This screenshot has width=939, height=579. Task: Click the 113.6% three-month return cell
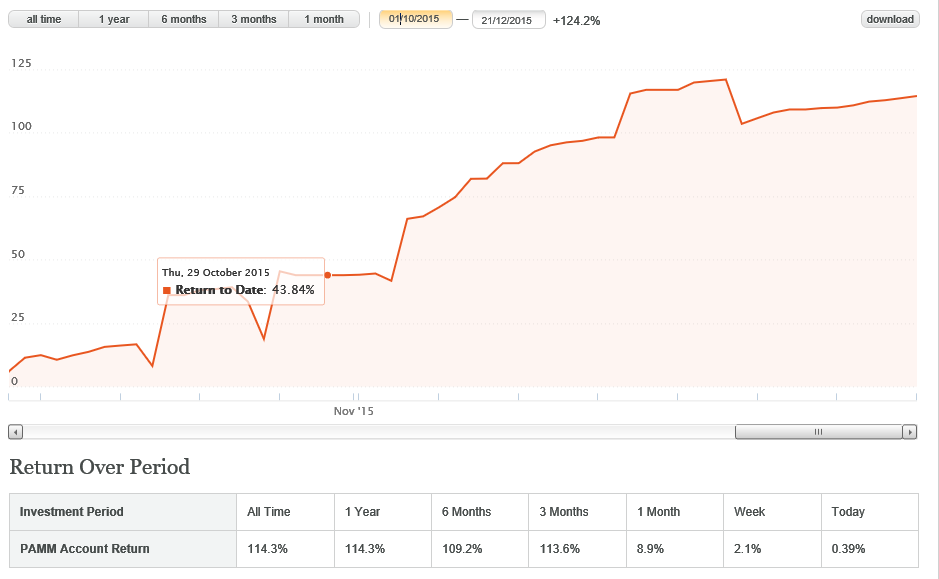577,549
